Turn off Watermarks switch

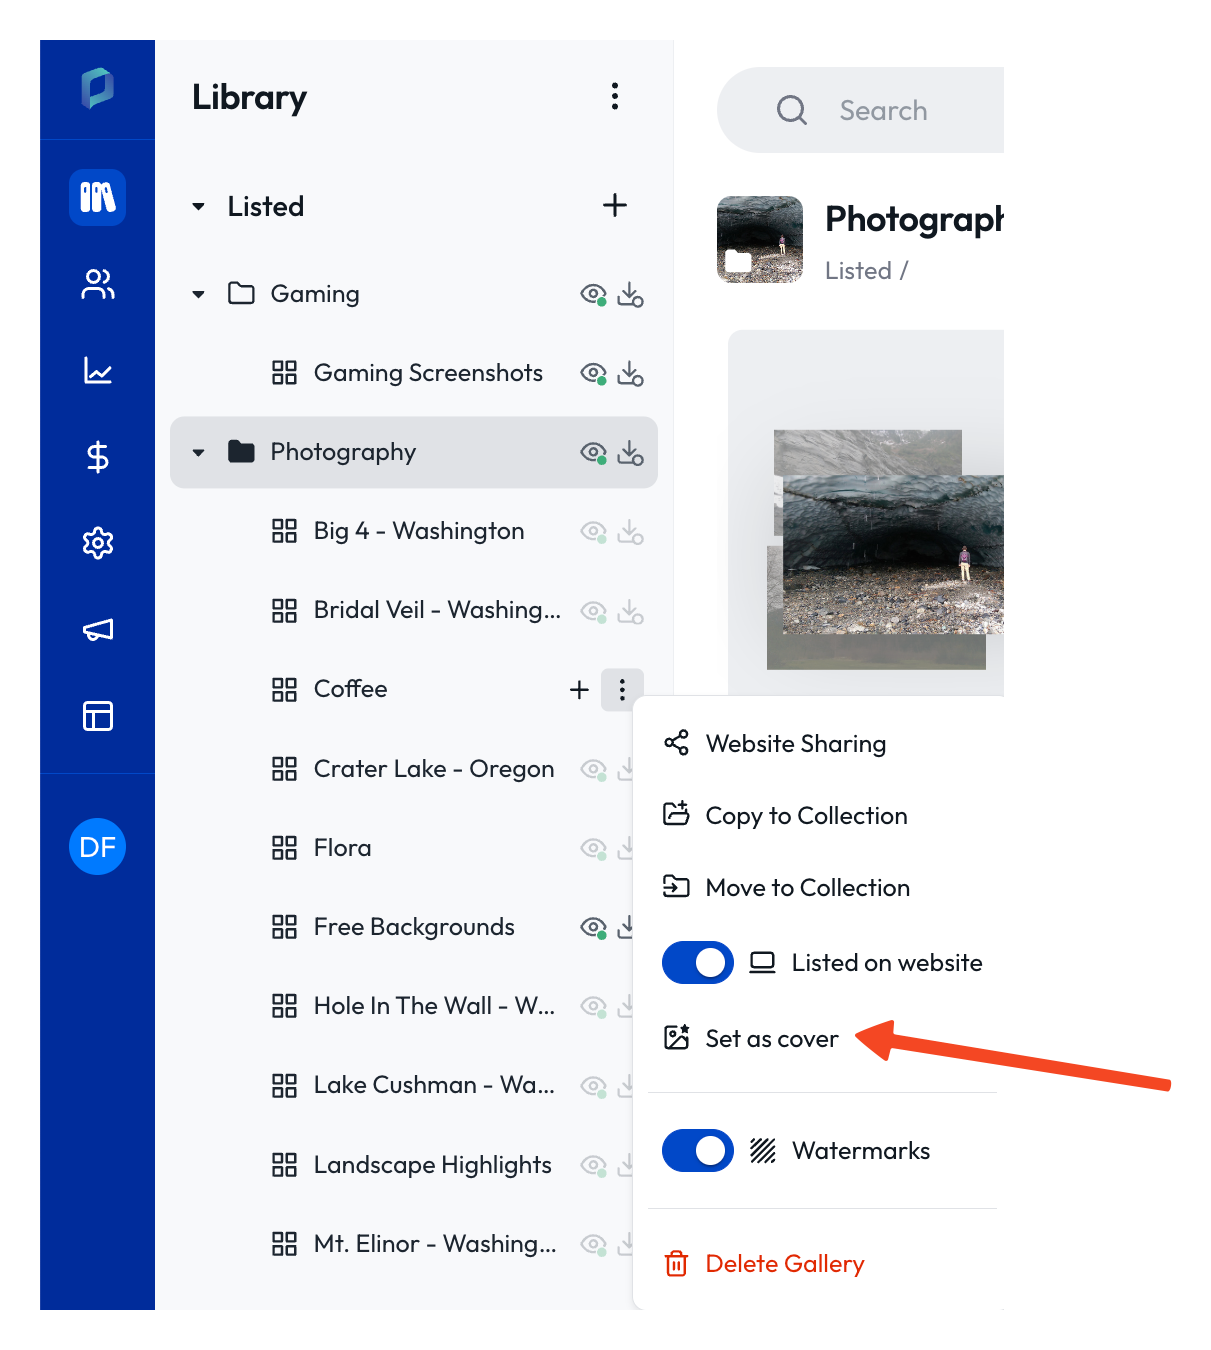[698, 1150]
